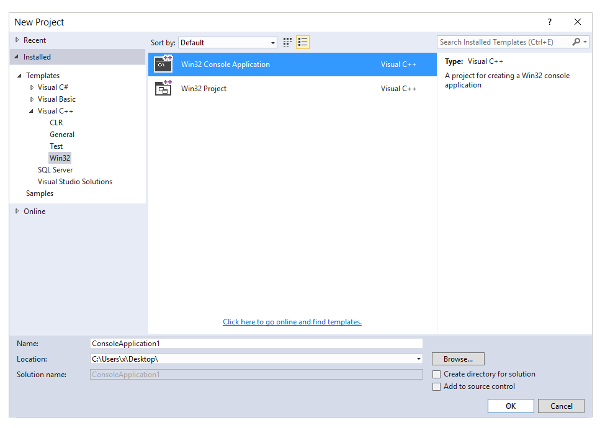The width and height of the screenshot is (600, 428).
Task: Switch to medium icons list view
Action: click(303, 42)
